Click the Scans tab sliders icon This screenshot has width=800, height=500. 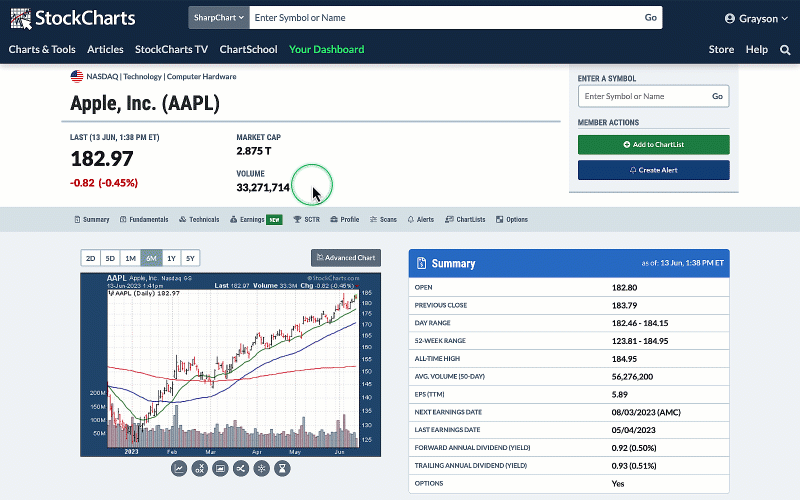click(x=373, y=219)
